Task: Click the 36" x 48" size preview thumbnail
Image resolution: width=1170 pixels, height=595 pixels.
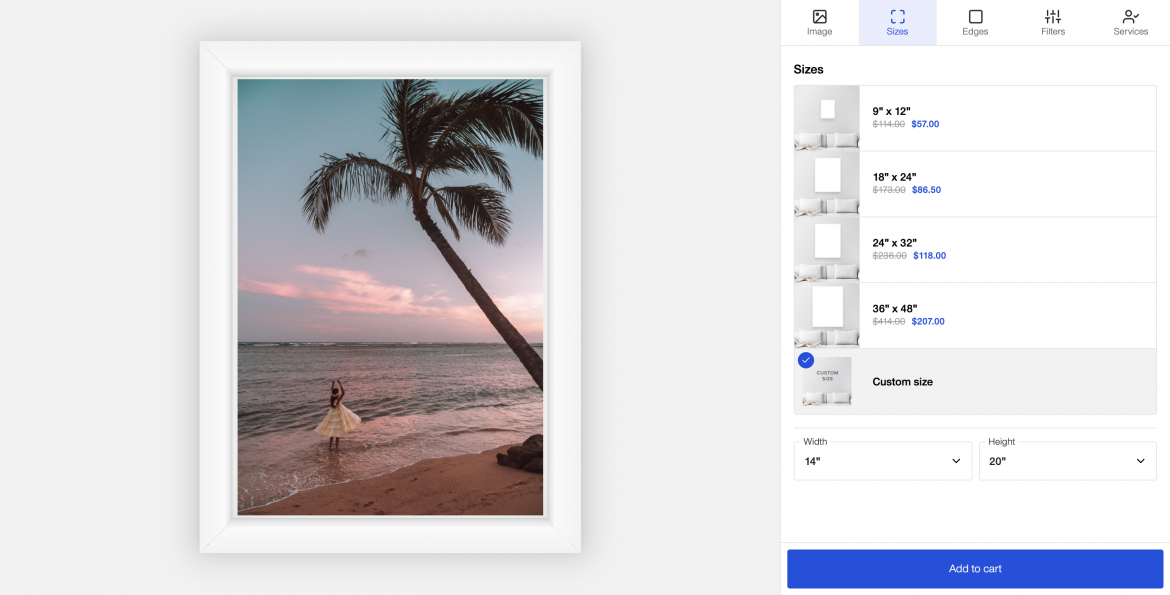Action: [827, 316]
